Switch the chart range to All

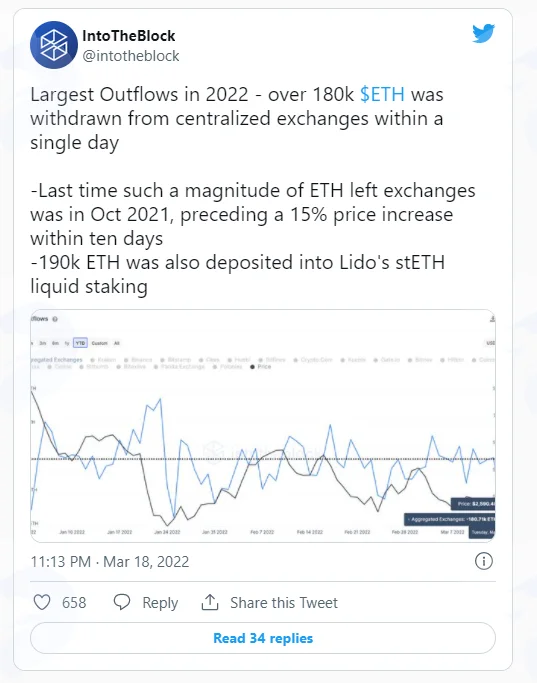[117, 343]
